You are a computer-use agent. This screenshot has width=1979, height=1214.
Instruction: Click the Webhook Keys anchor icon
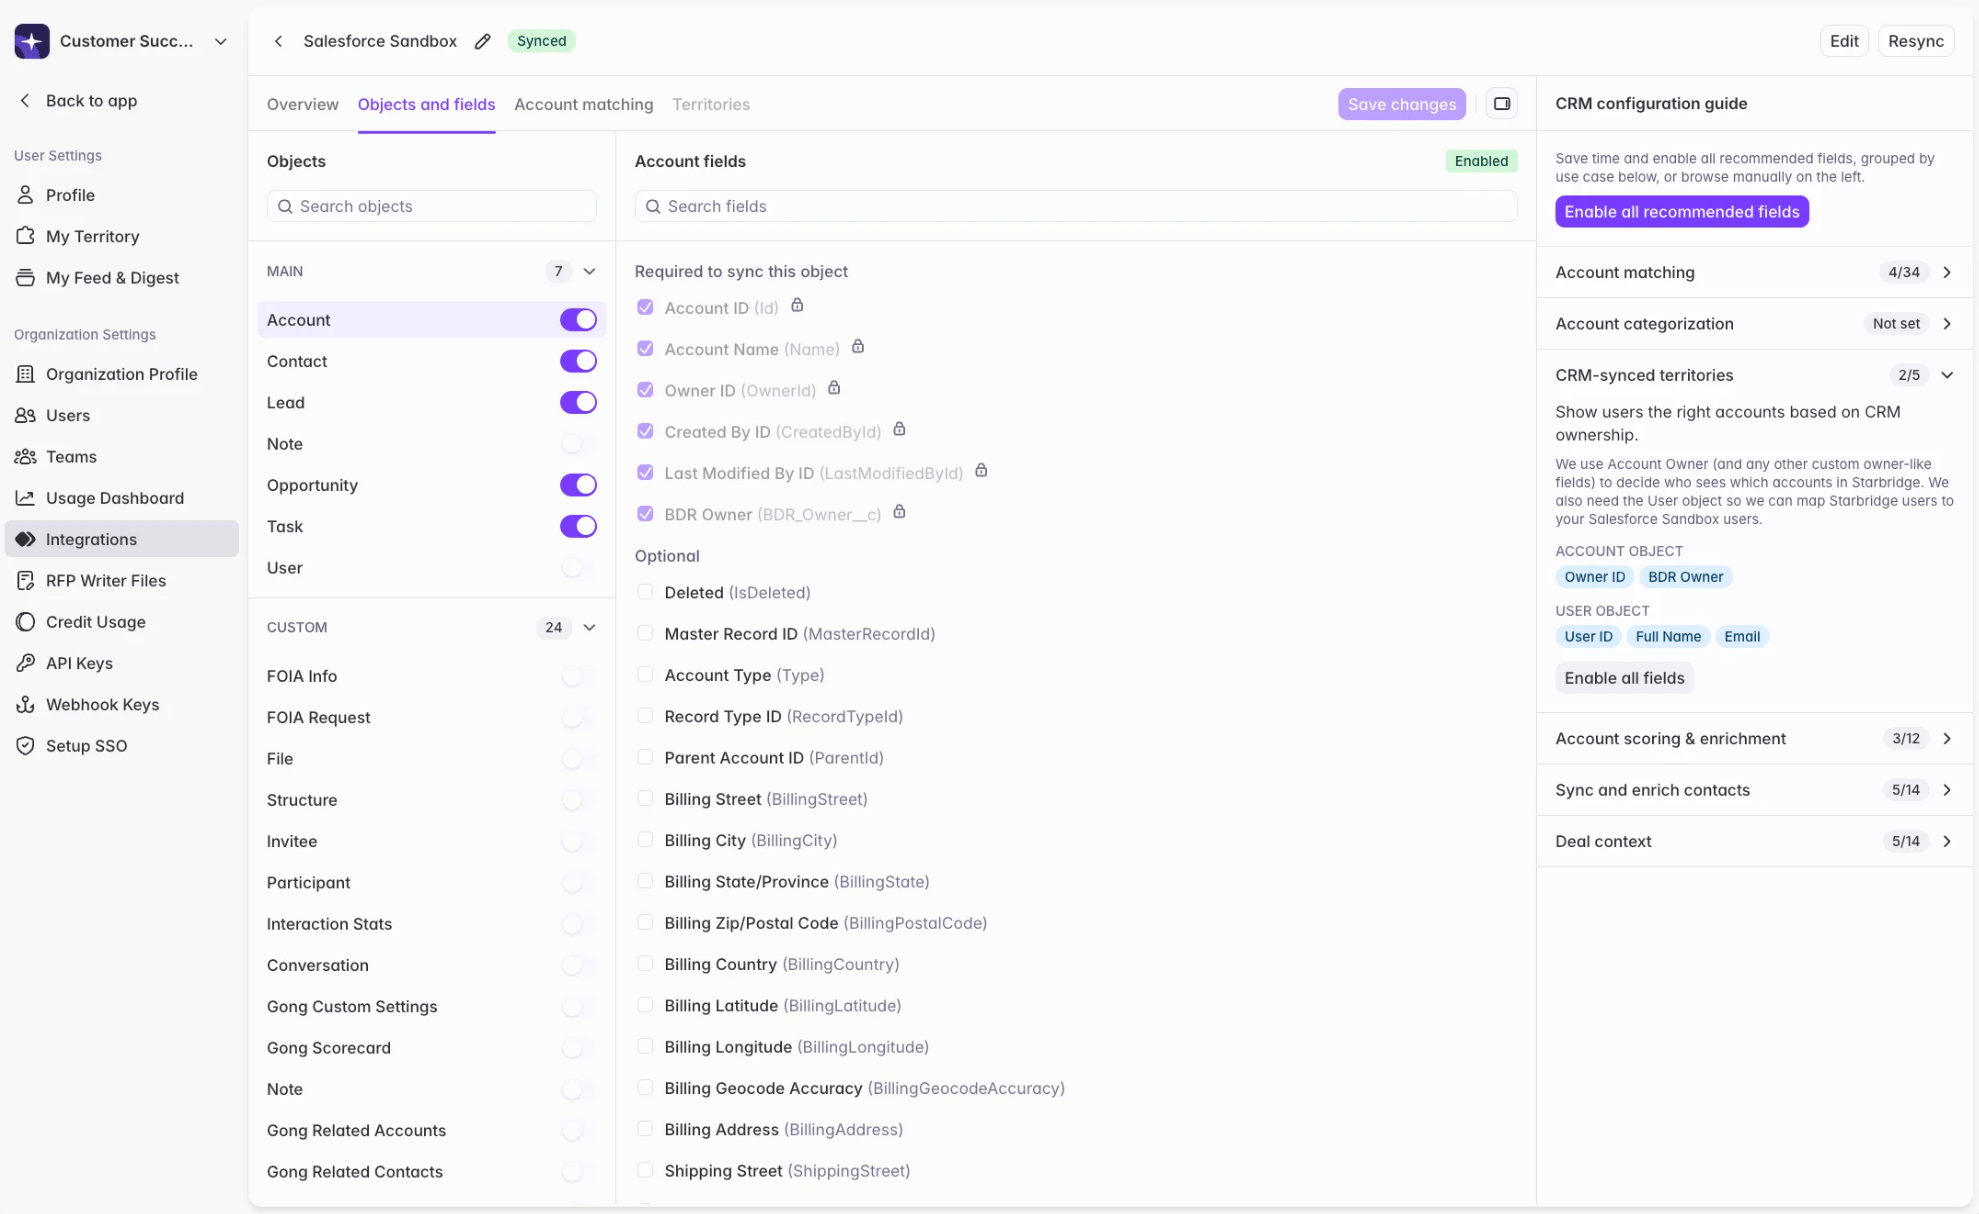(25, 705)
